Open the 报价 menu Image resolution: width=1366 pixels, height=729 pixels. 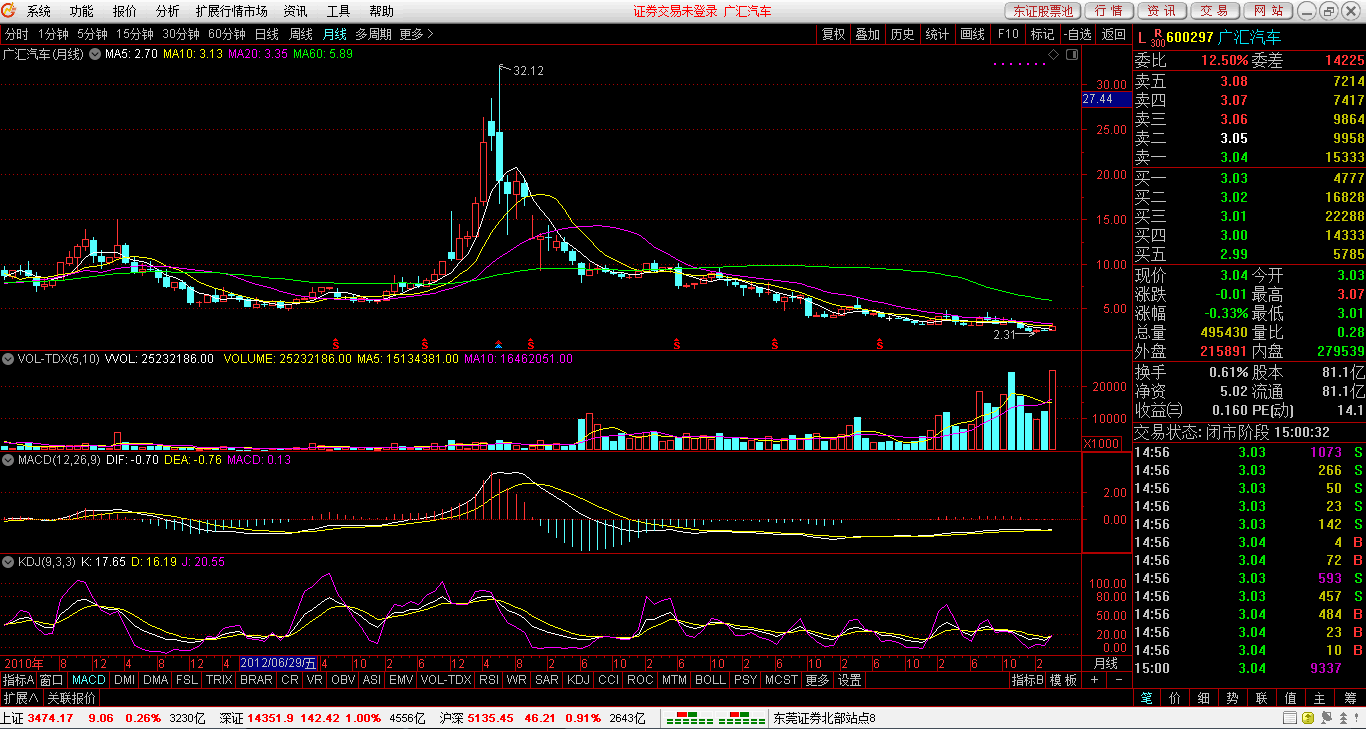tap(125, 12)
